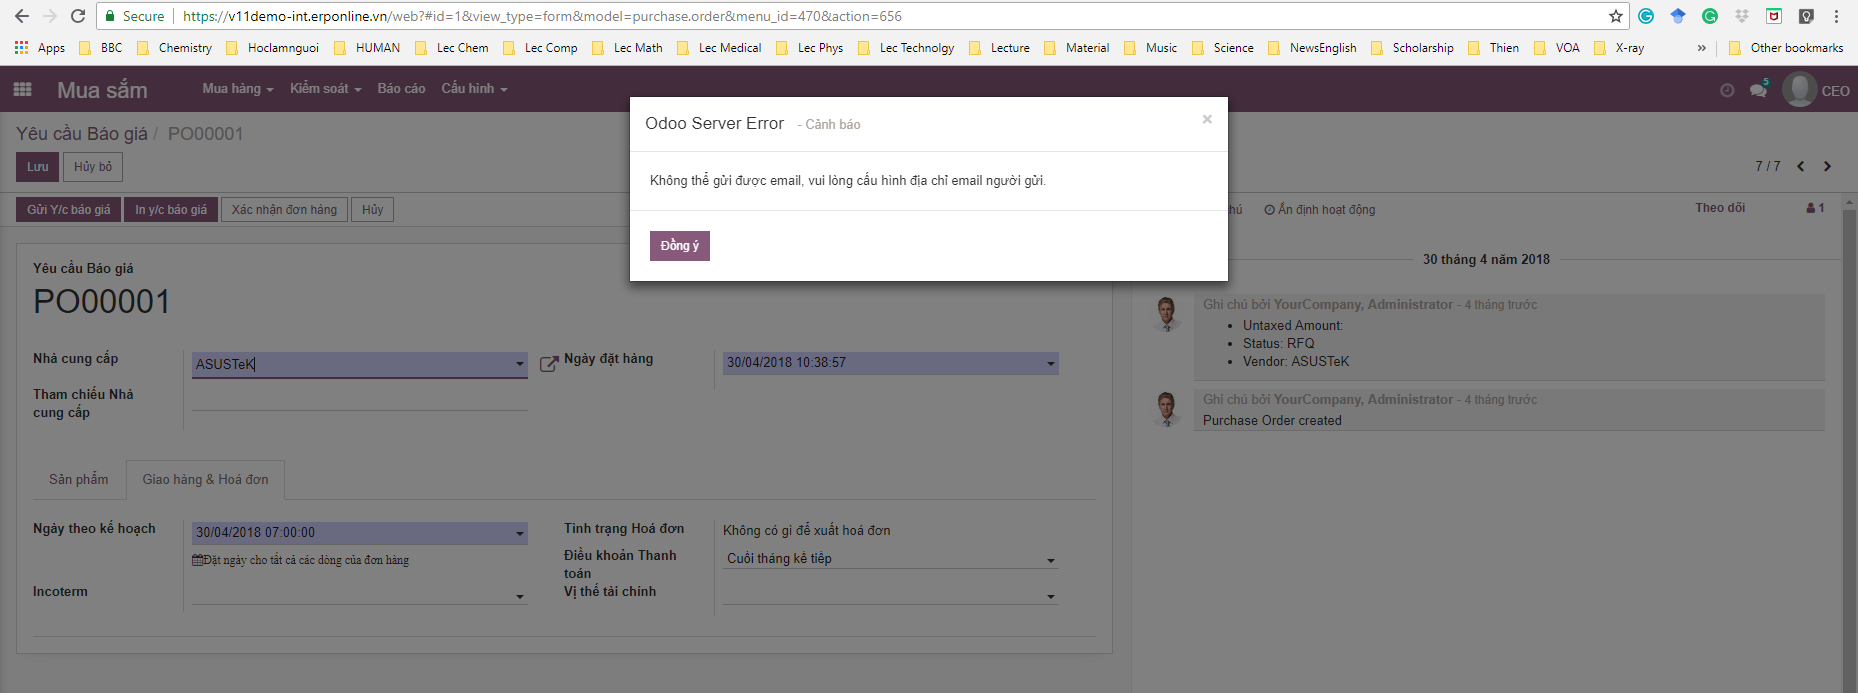Open the Apps bookmarks shortcut
The width and height of the screenshot is (1858, 693).
point(40,48)
